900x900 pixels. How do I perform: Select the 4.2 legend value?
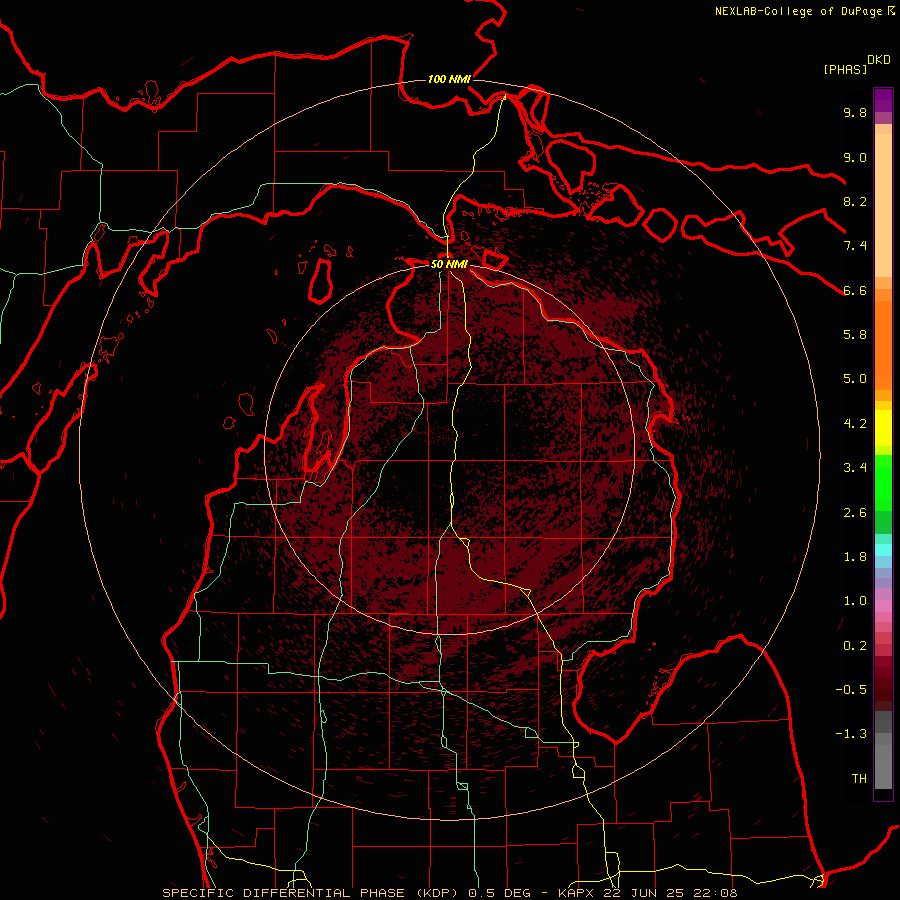855,424
